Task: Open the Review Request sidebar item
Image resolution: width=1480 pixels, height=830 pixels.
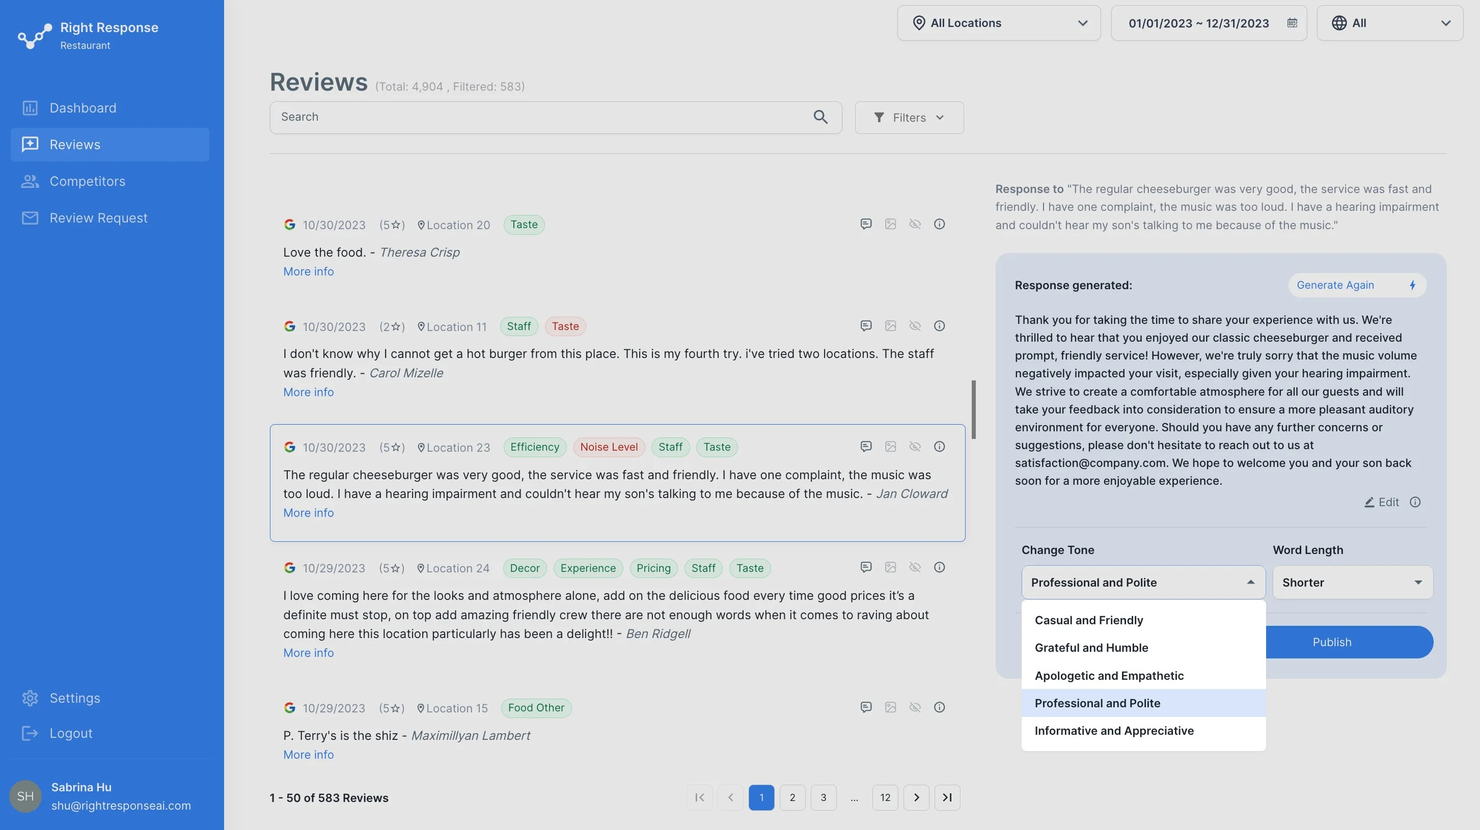Action: (96, 217)
